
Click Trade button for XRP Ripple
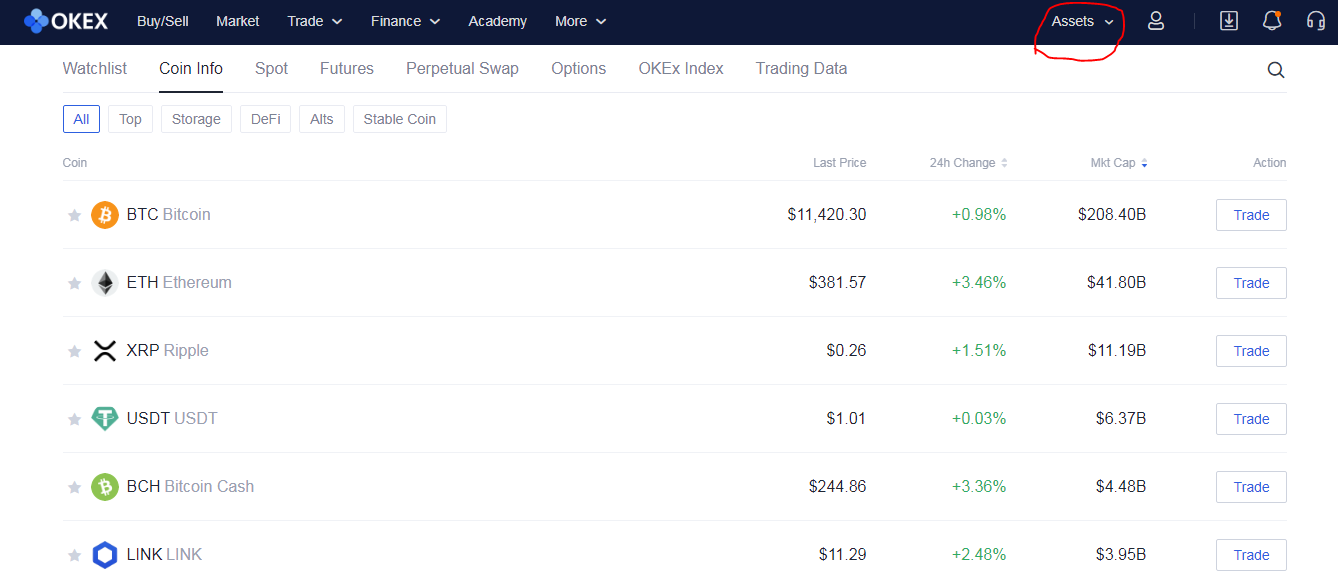pyautogui.click(x=1251, y=351)
